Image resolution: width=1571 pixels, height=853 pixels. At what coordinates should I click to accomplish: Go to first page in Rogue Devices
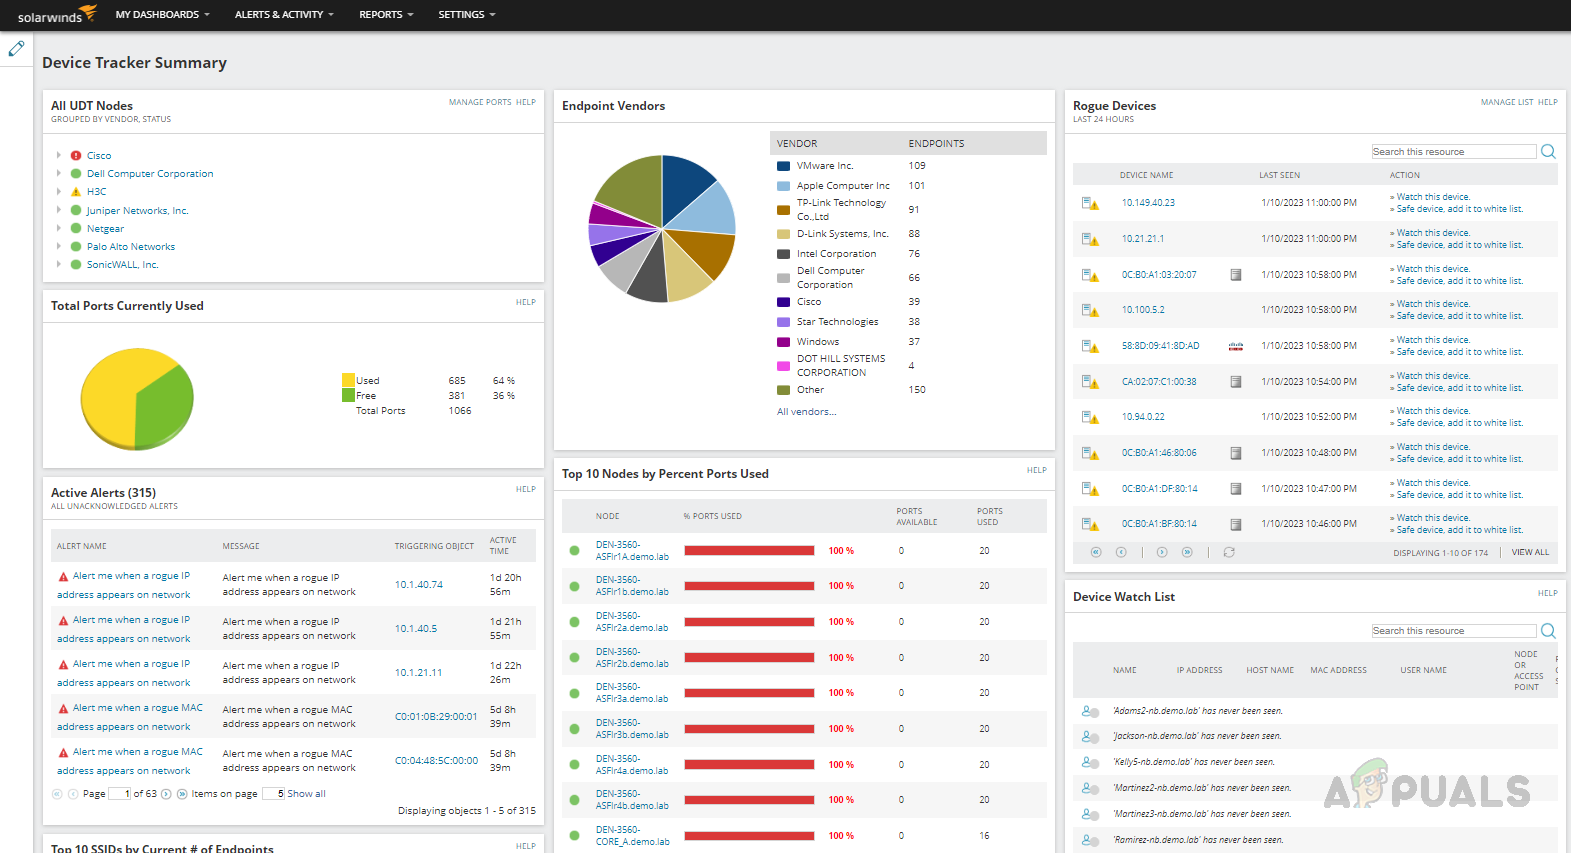click(x=1096, y=552)
